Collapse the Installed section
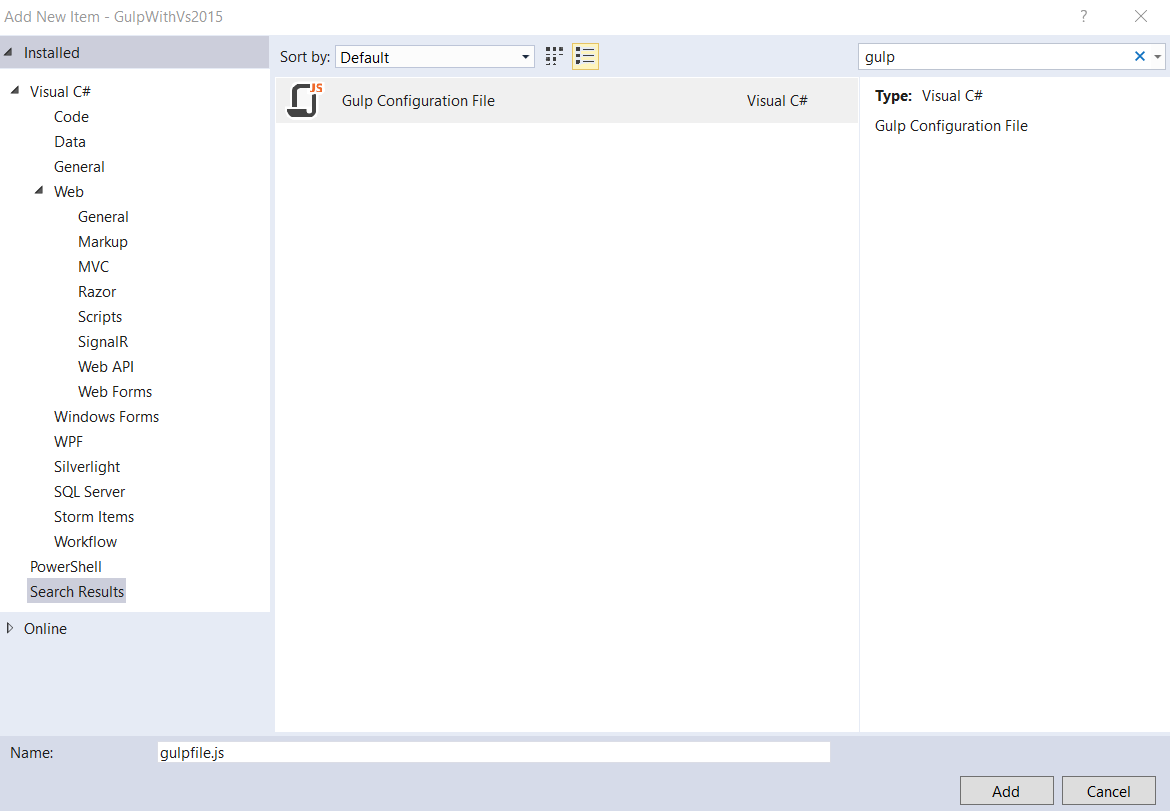 pos(9,52)
